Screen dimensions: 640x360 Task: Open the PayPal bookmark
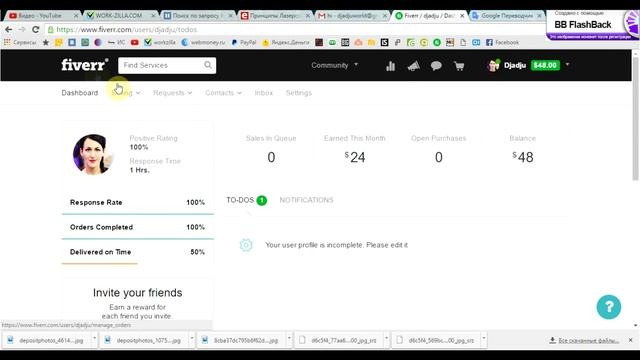(x=244, y=42)
